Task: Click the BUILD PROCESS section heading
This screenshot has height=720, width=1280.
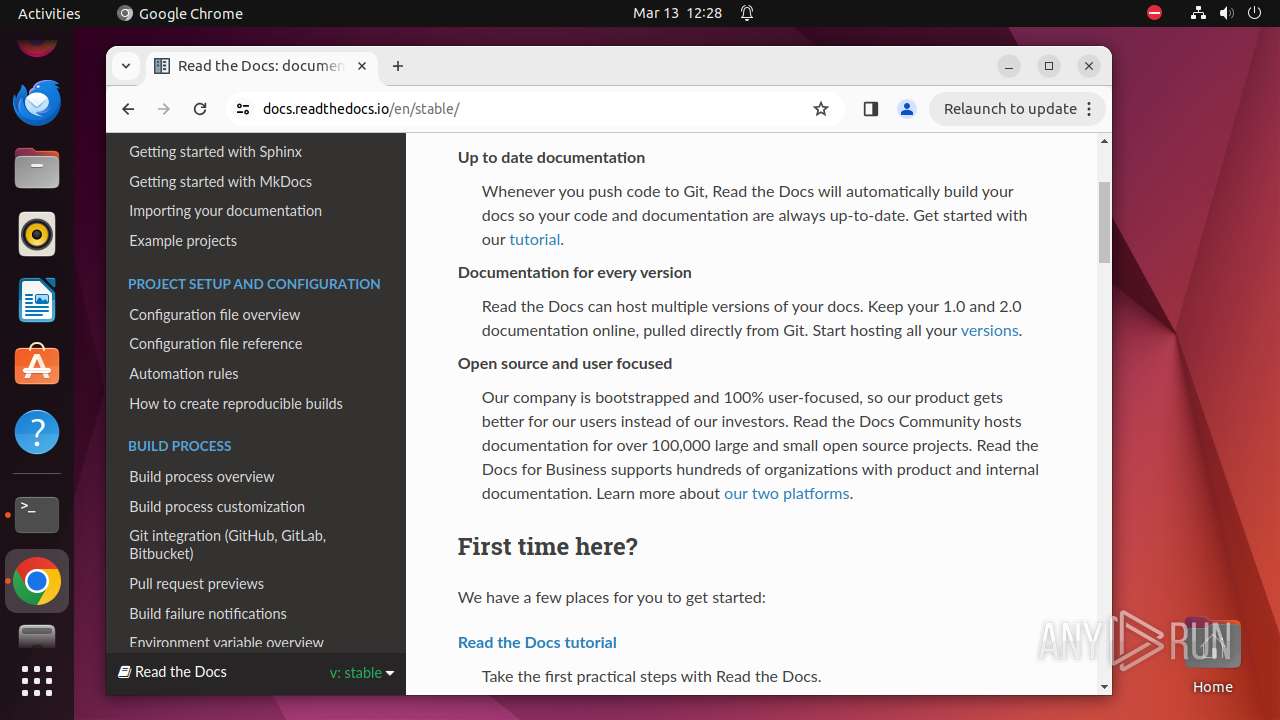Action: [x=179, y=446]
